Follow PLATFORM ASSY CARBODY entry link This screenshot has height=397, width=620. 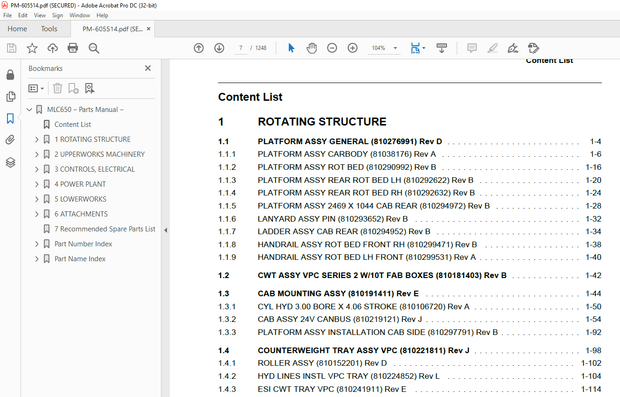(x=347, y=154)
